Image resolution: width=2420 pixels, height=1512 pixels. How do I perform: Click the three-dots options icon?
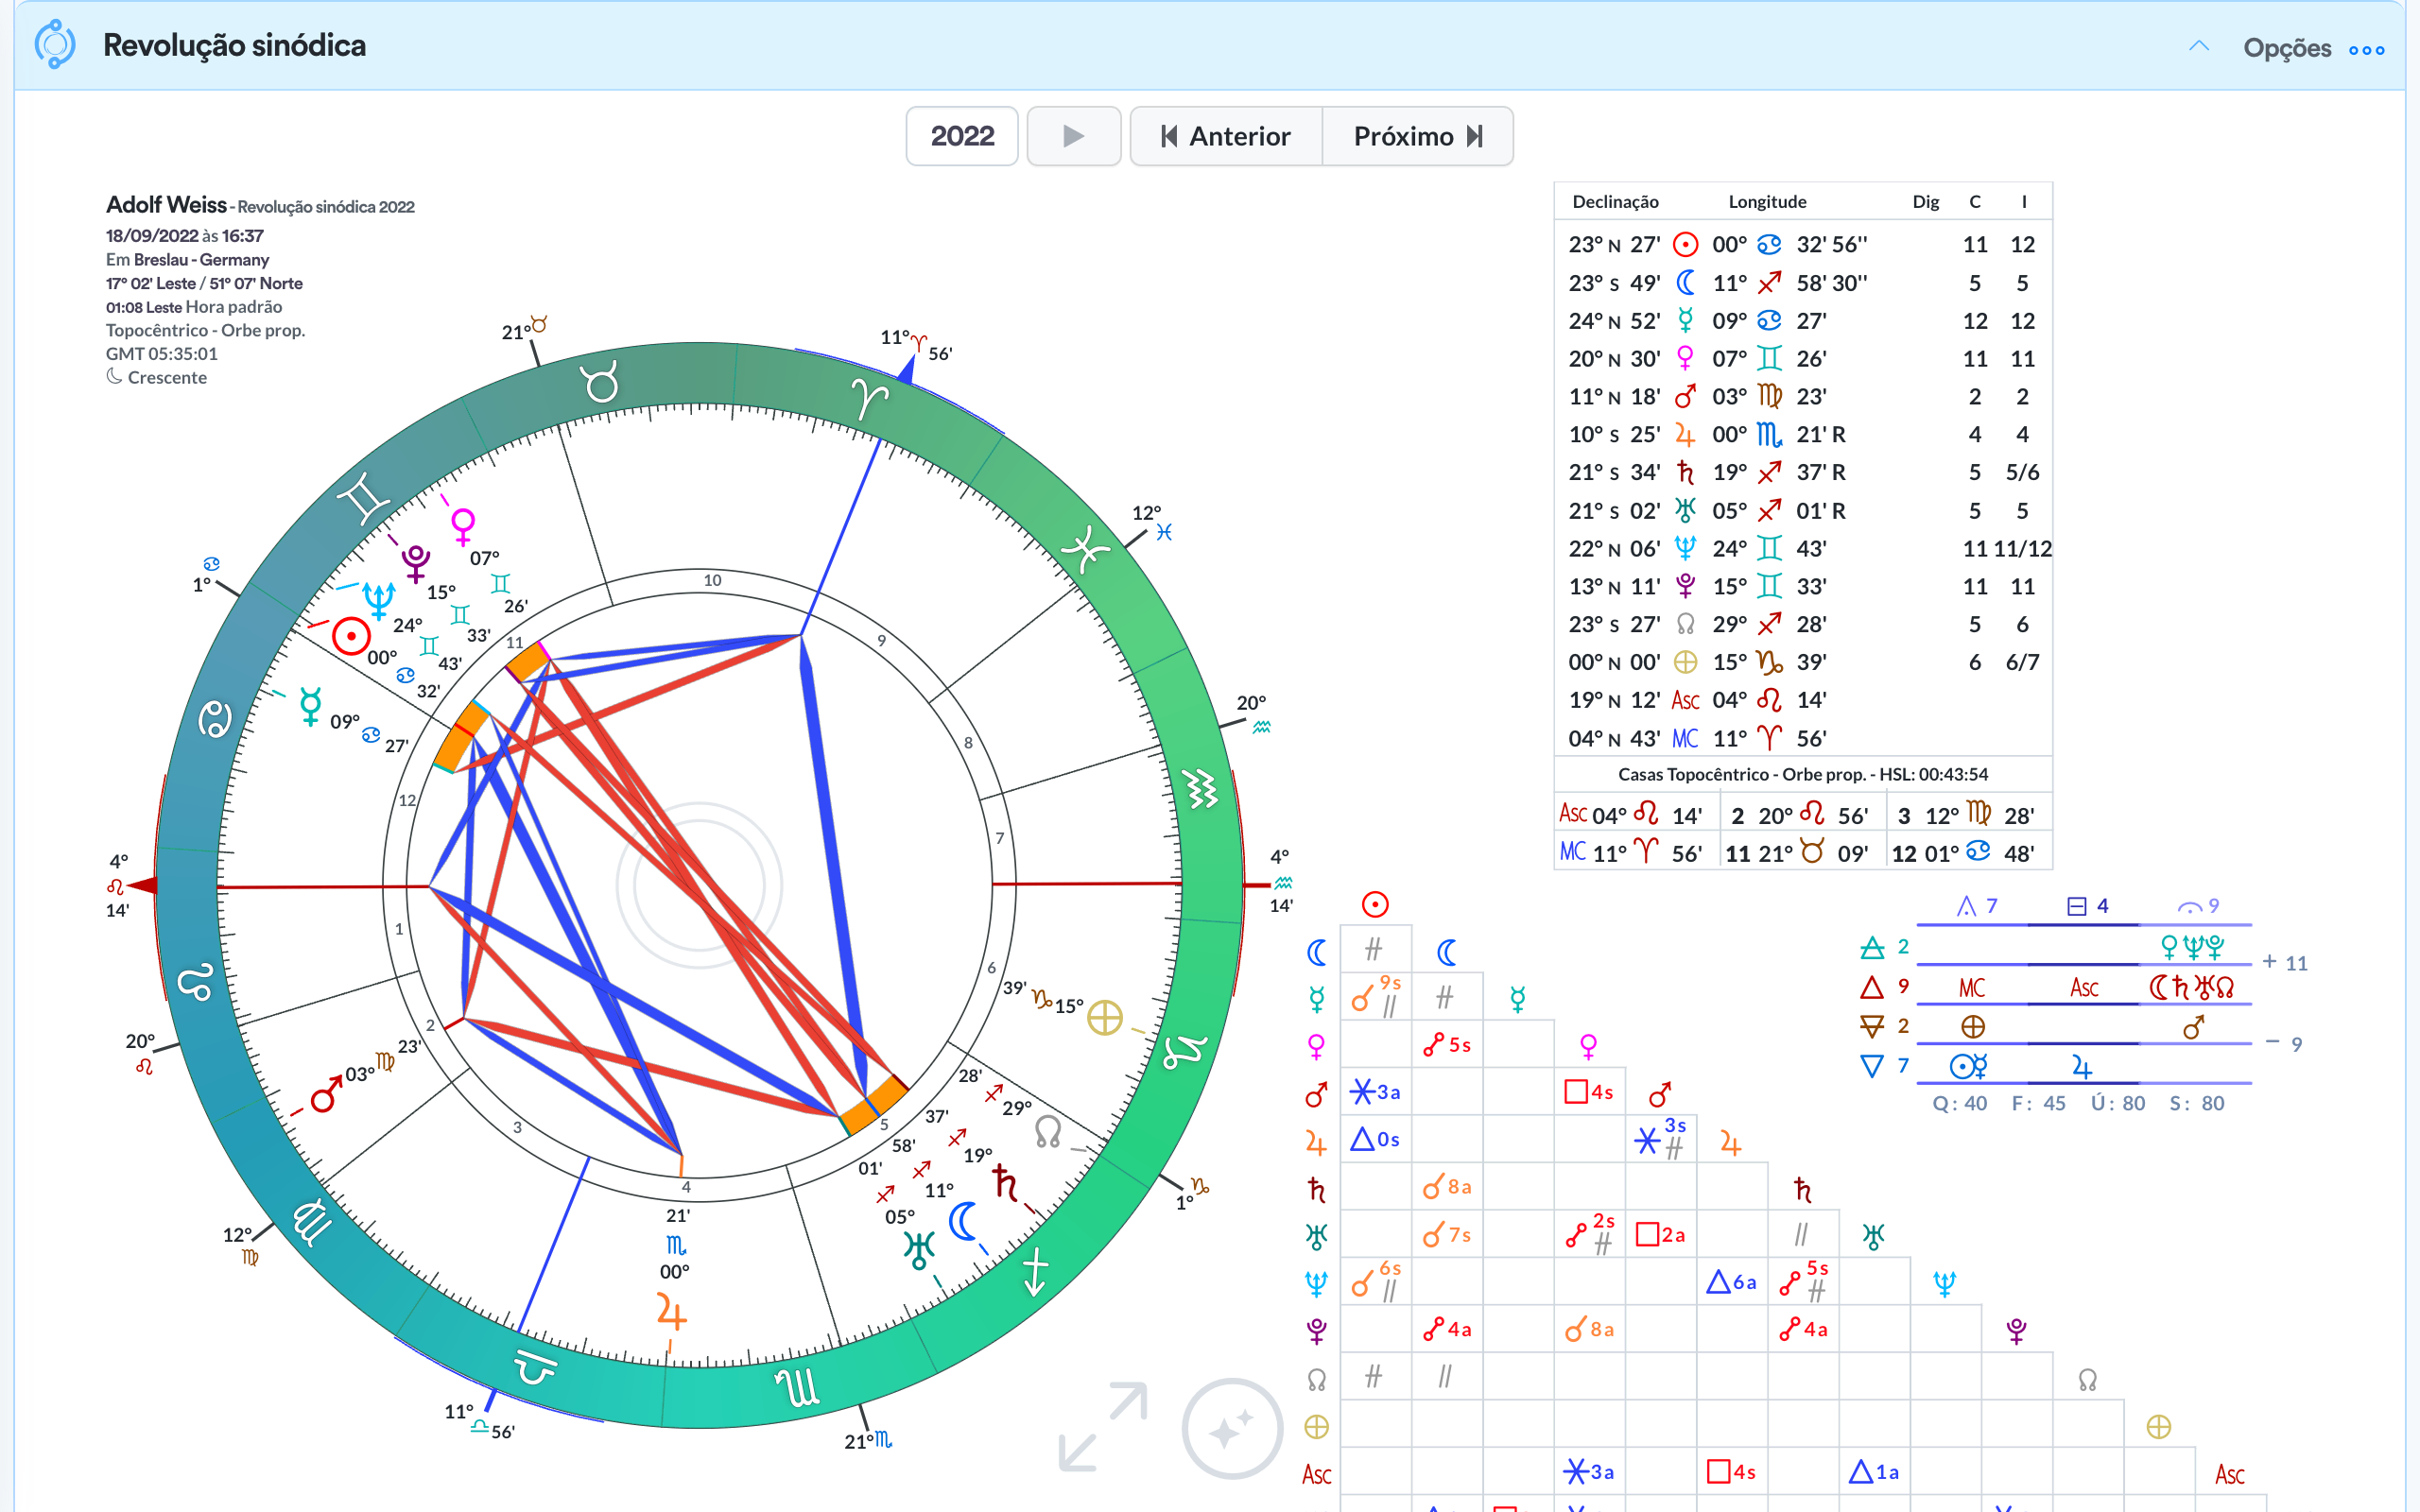click(x=2366, y=49)
